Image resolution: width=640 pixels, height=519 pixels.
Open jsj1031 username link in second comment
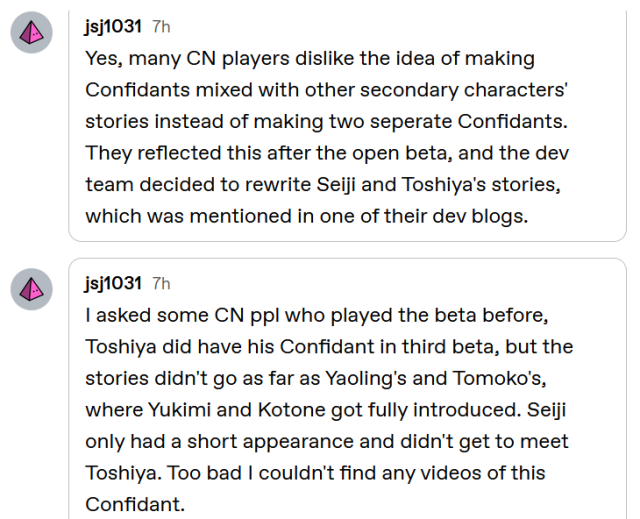click(x=113, y=284)
